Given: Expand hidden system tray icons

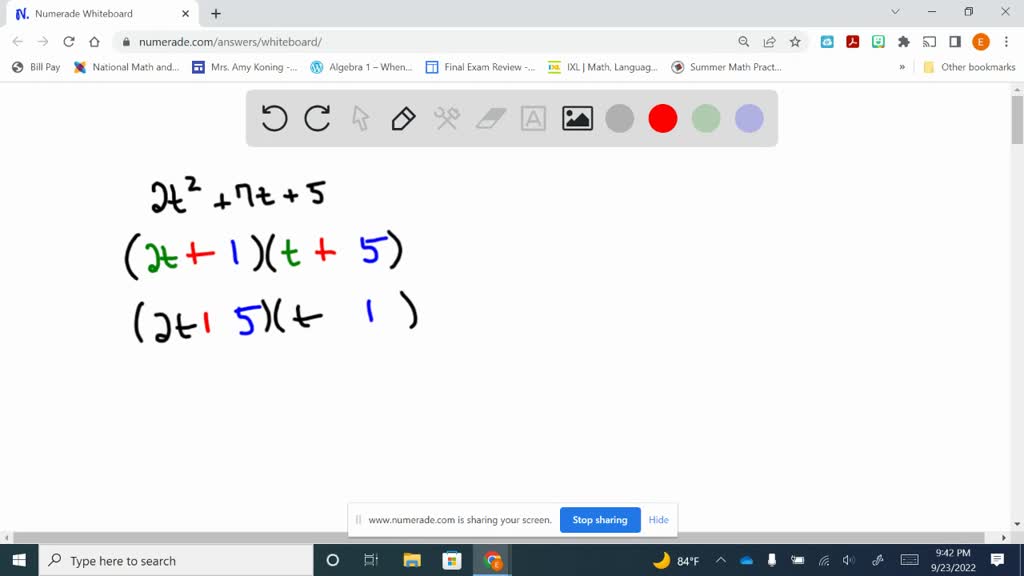Looking at the screenshot, I should coord(720,561).
